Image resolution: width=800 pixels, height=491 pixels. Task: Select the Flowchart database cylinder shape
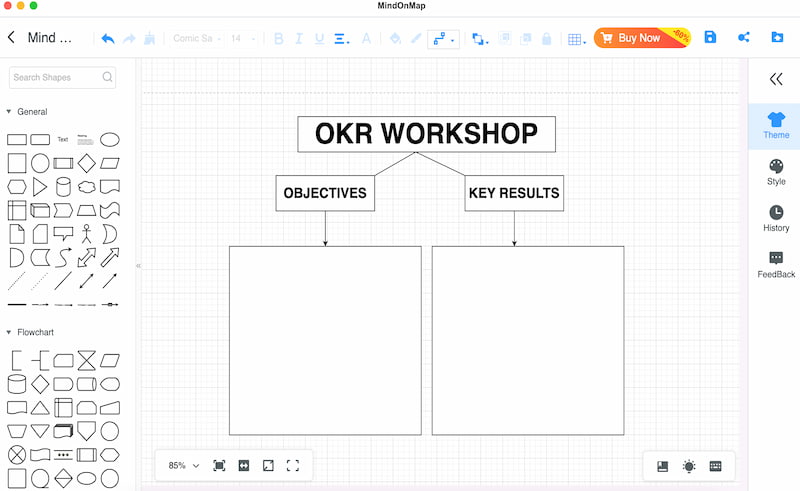pos(16,384)
